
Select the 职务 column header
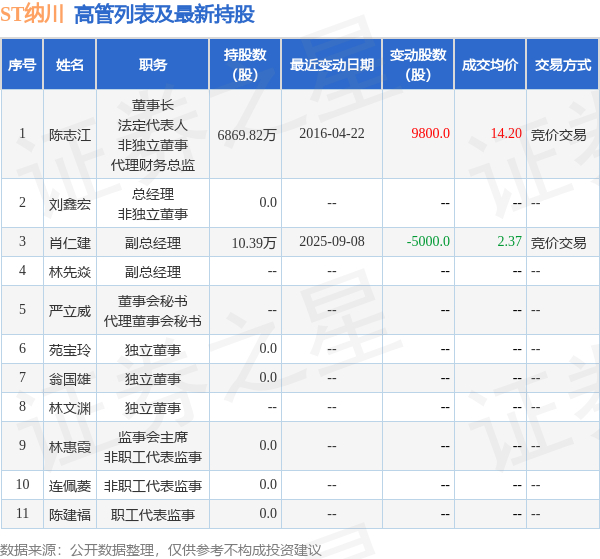(x=153, y=65)
